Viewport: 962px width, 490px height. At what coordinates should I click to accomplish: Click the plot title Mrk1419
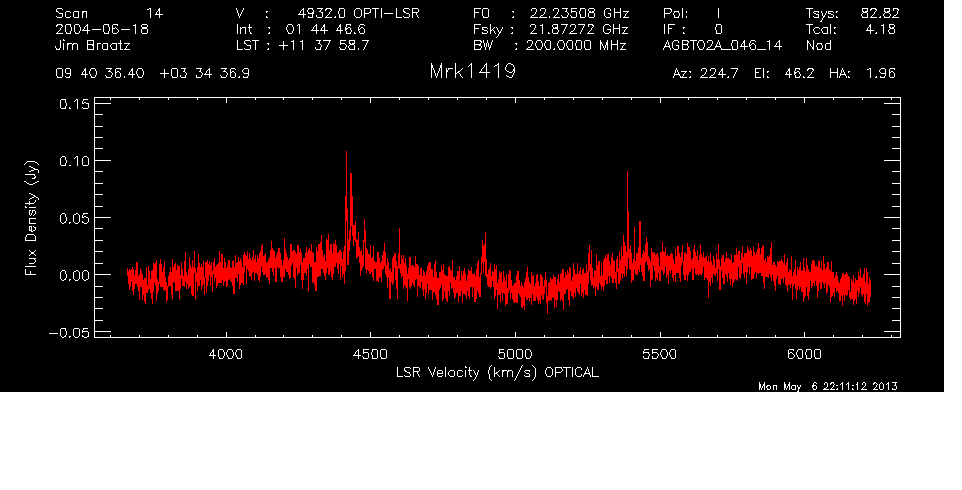[472, 71]
